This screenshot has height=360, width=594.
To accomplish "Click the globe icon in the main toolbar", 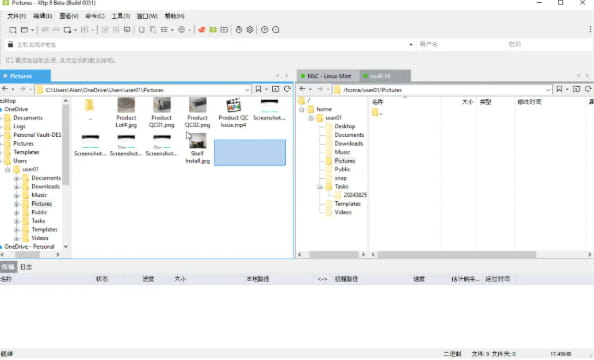I will (181, 30).
